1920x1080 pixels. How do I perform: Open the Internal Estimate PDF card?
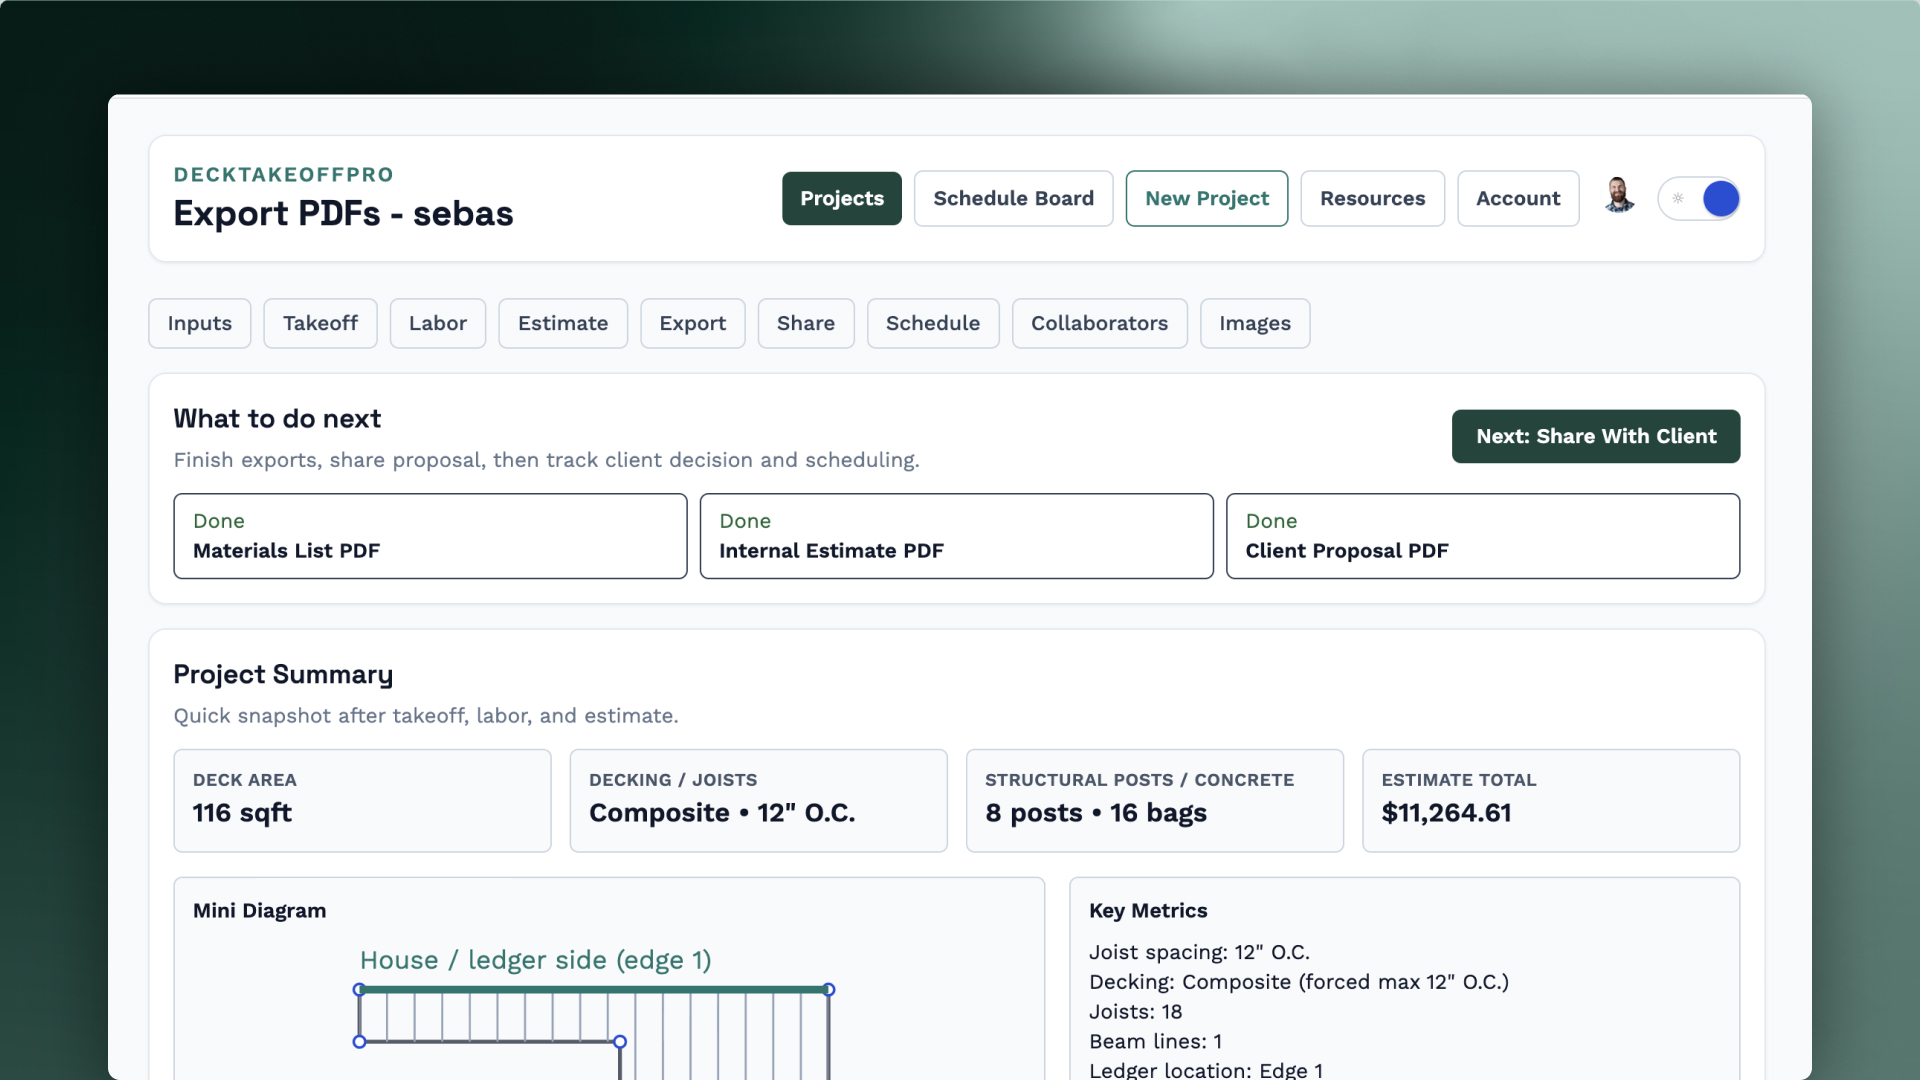(x=956, y=536)
